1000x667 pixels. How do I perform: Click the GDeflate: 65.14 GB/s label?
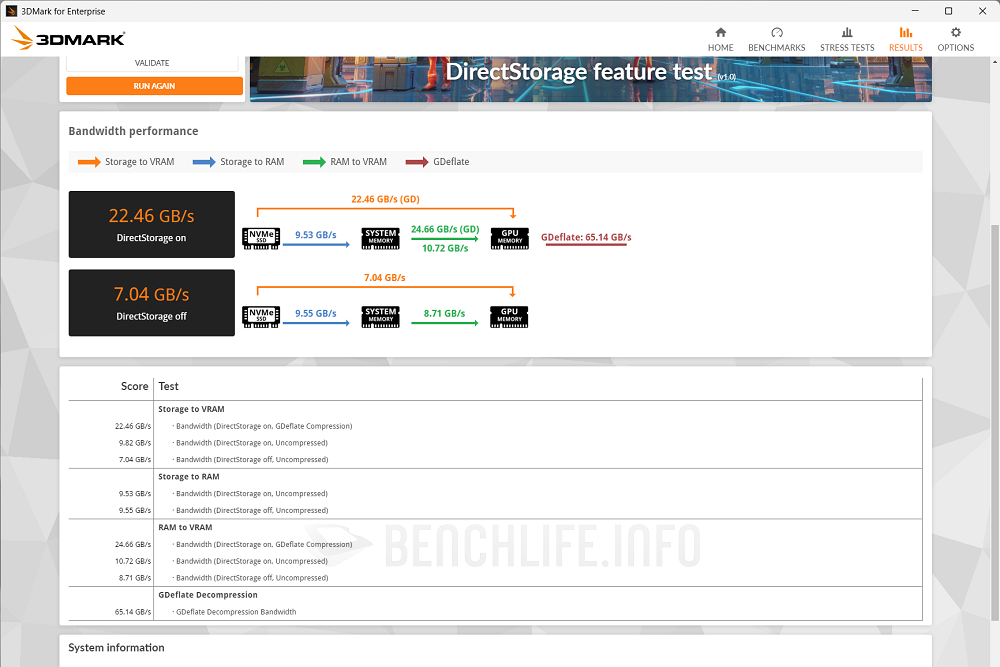tap(586, 238)
